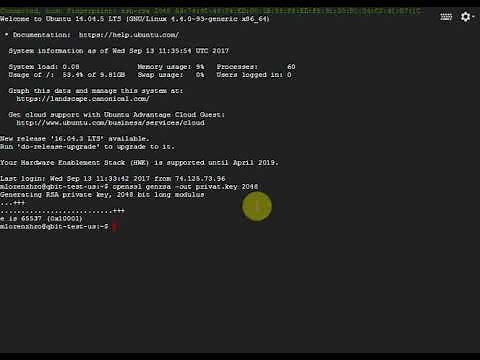Click the 'do-release-upgrade' instruction line
Screen dimensions: 480x360
pos(87,147)
